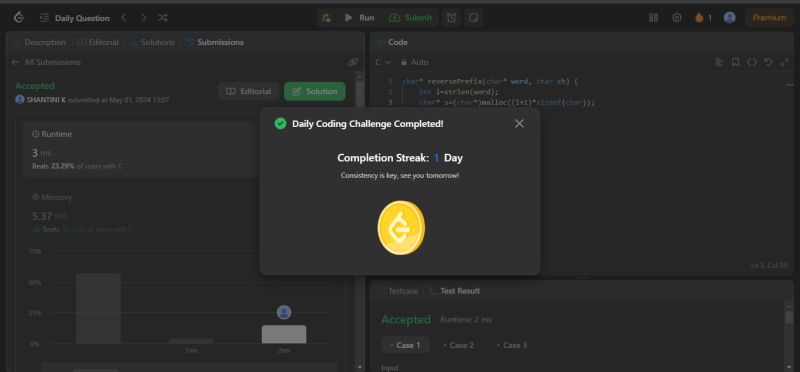
Task: Click the Premium button
Action: pos(769,18)
